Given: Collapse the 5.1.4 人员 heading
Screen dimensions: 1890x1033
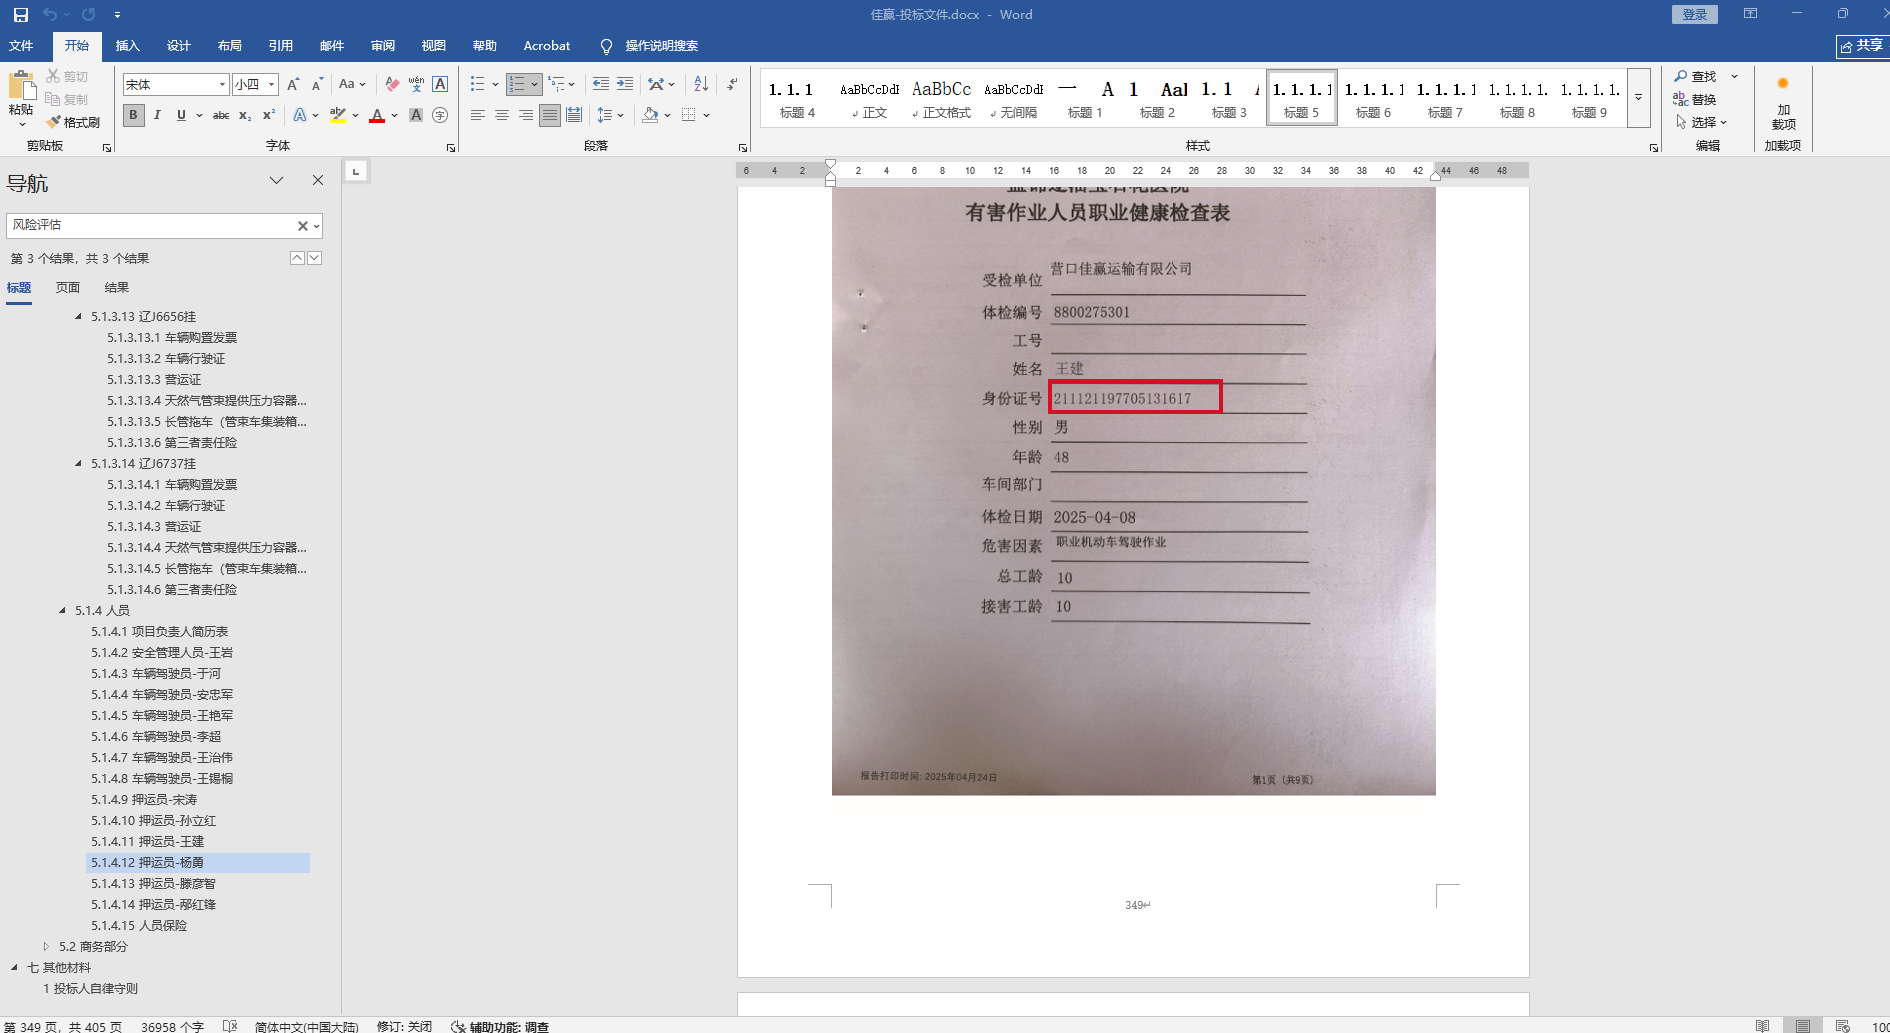Looking at the screenshot, I should (63, 610).
